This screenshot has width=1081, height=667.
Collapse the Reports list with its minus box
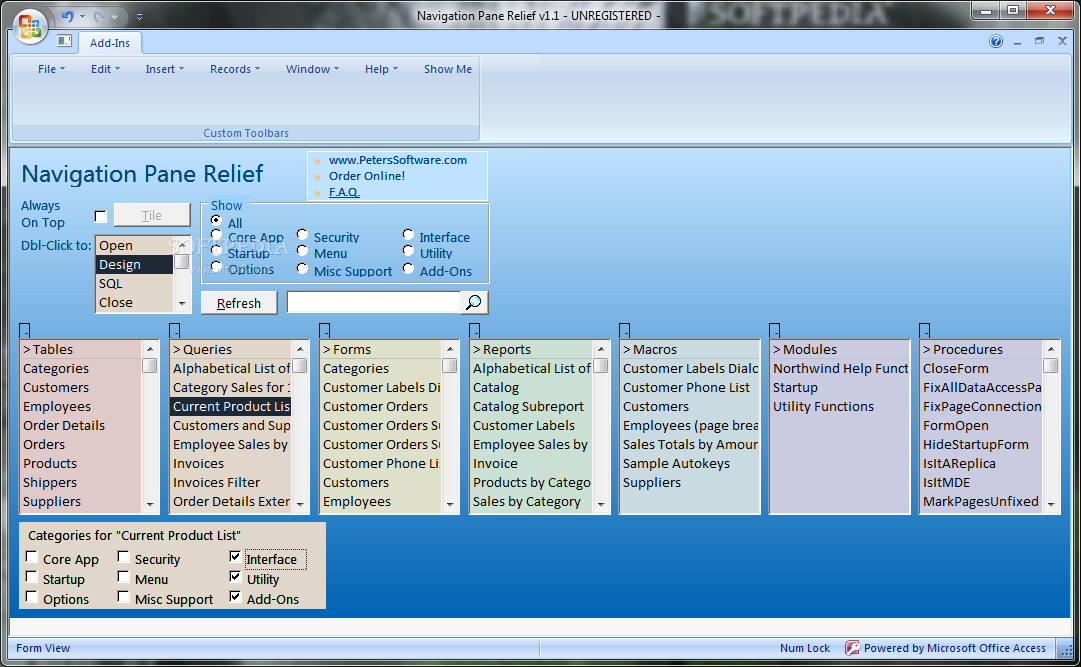click(x=474, y=330)
